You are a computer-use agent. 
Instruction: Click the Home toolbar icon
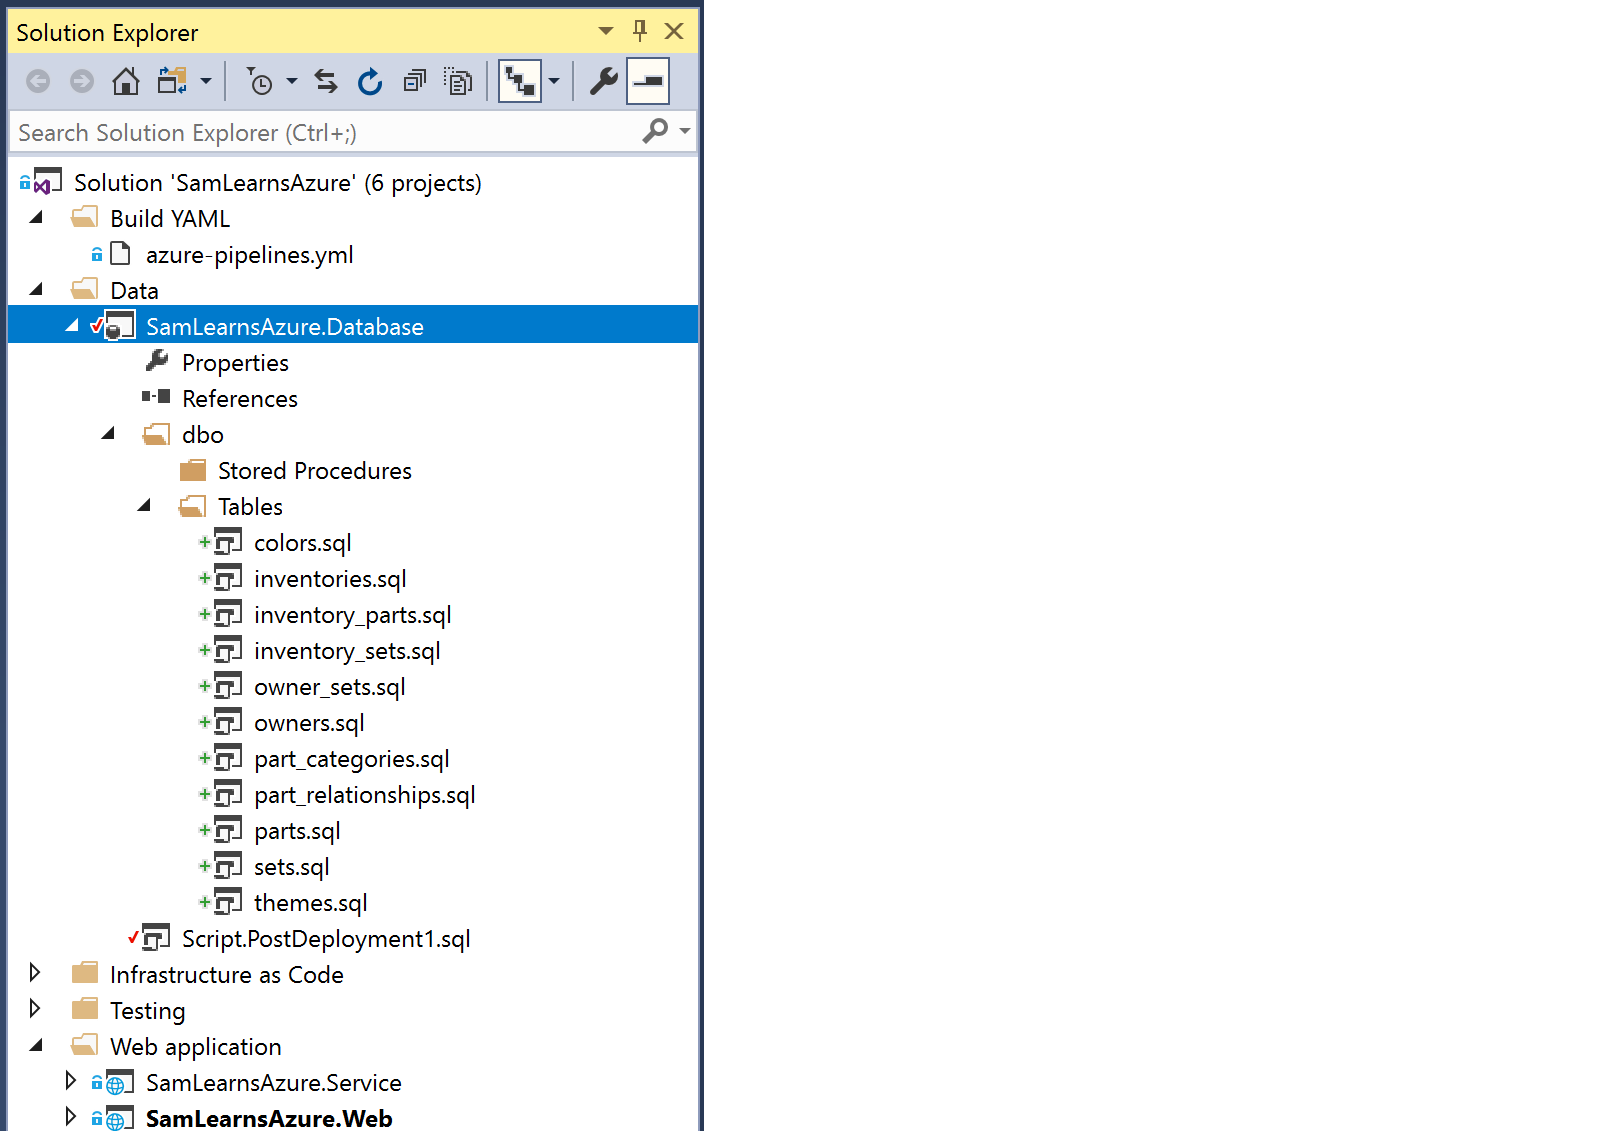(x=125, y=81)
